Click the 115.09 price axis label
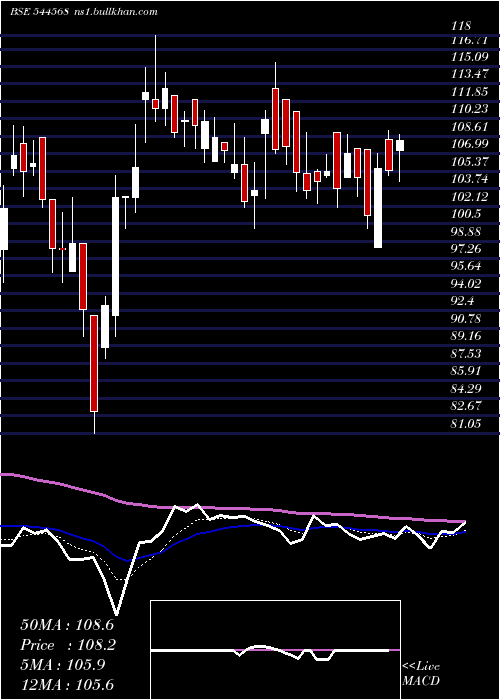The height and width of the screenshot is (700, 500). coord(469,57)
